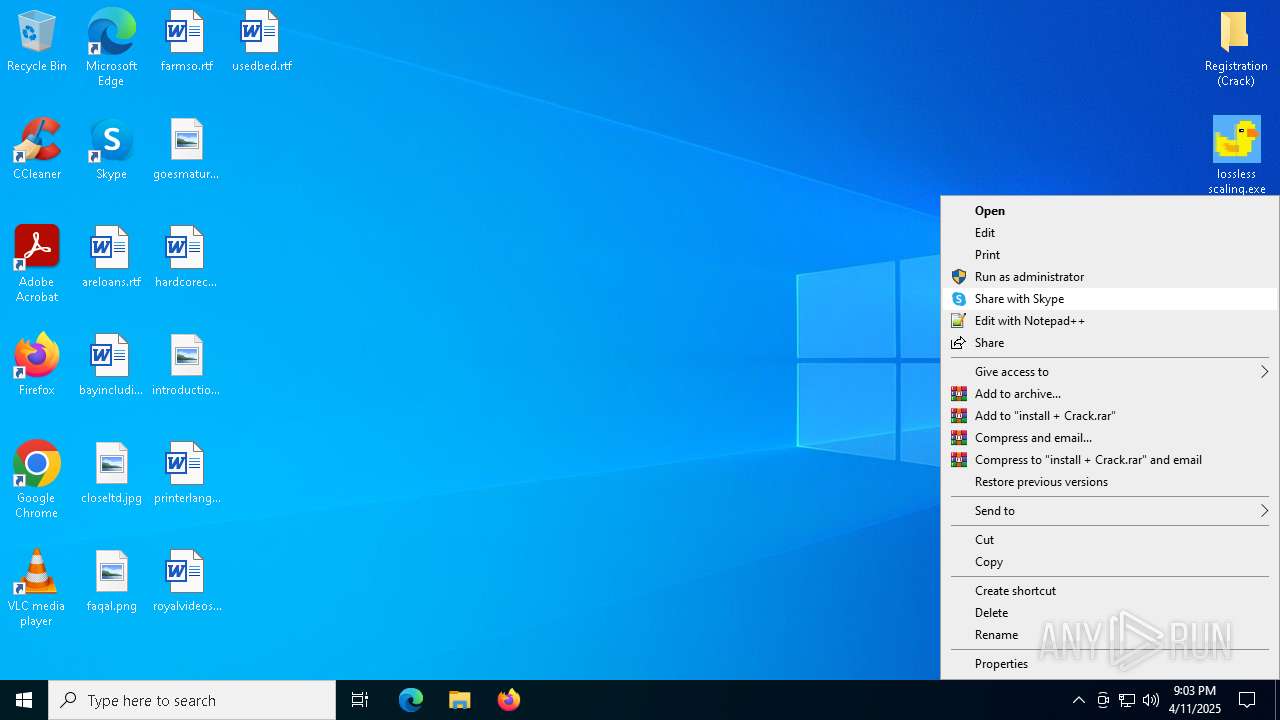
Task: Open the taskbar clock and date
Action: coord(1195,700)
